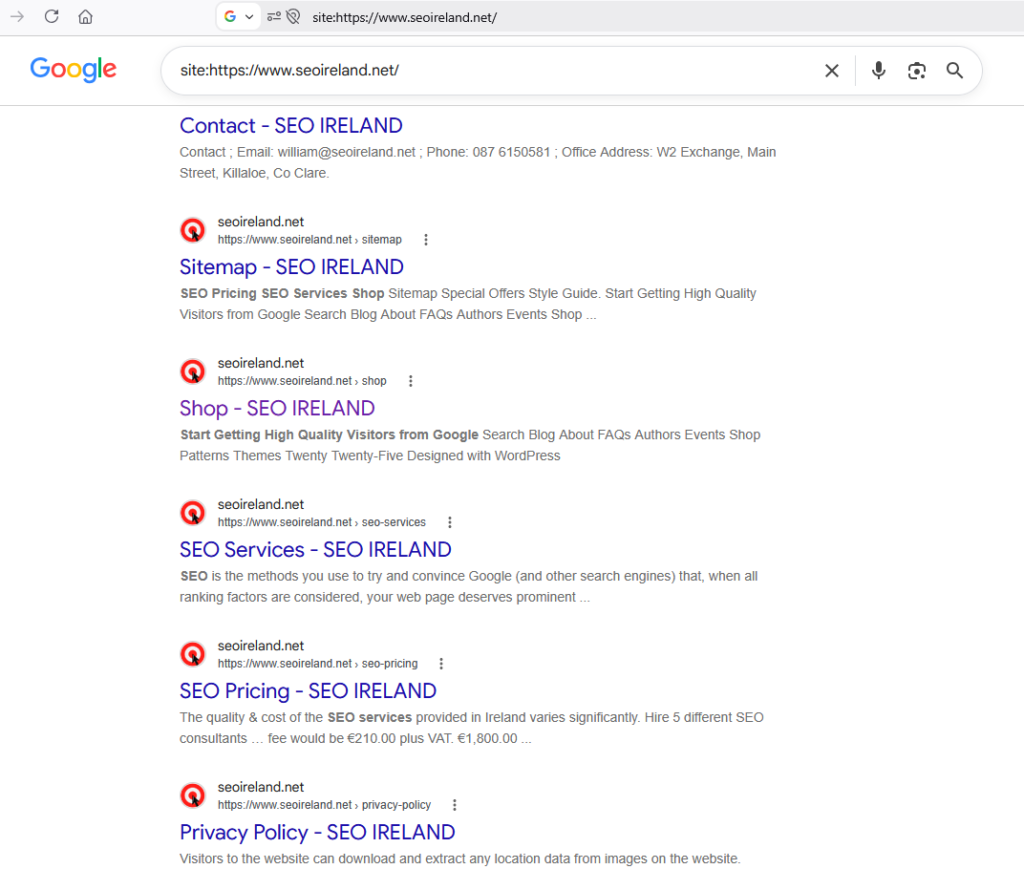The height and width of the screenshot is (890, 1024).
Task: Visit the SEO Services - SEO IRELAND link
Action: pyautogui.click(x=315, y=550)
